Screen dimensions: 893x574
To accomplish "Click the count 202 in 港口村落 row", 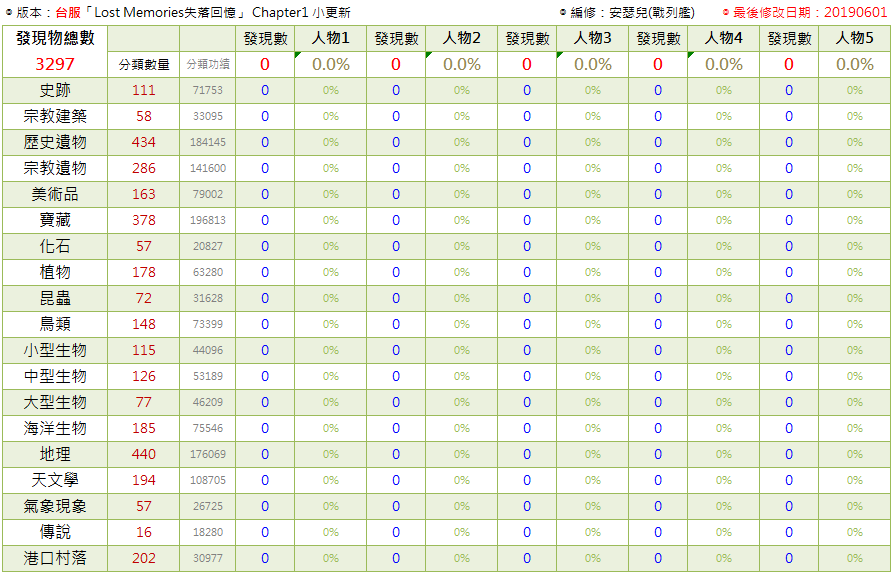I will (x=144, y=559).
